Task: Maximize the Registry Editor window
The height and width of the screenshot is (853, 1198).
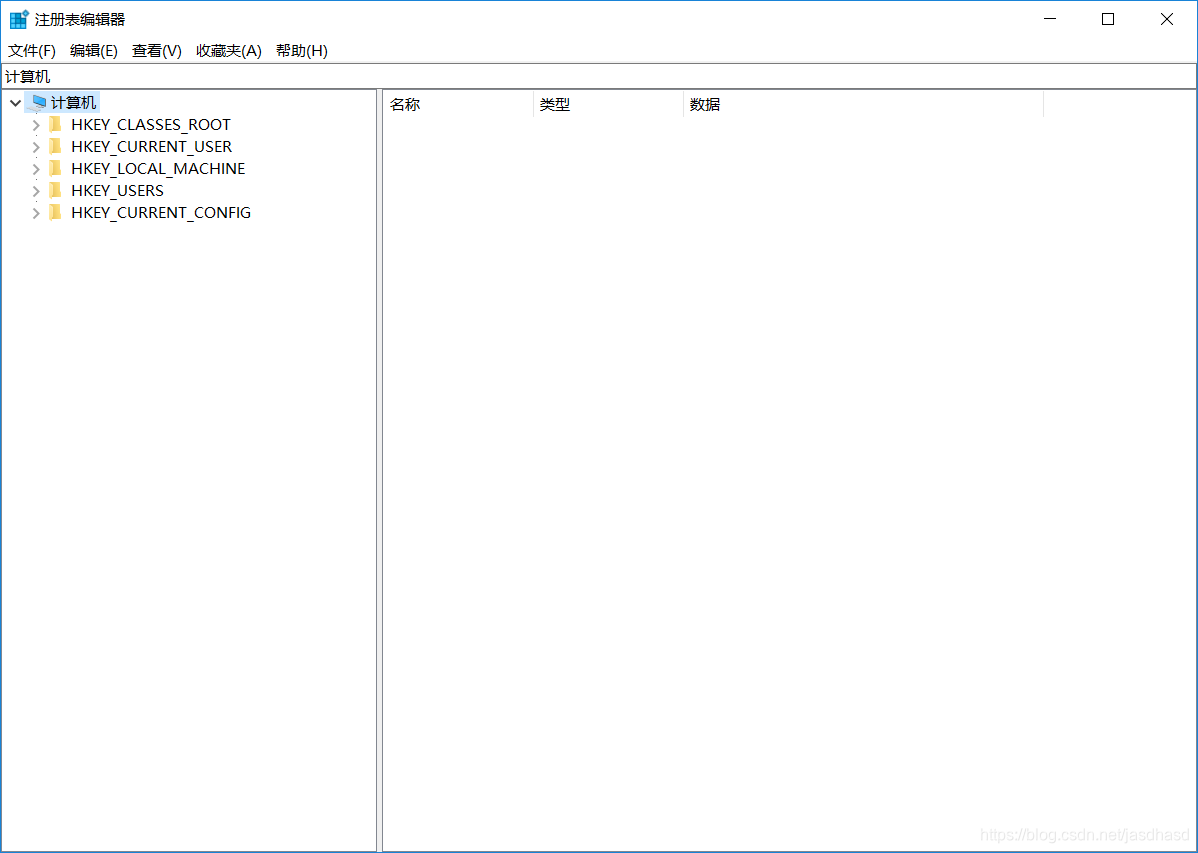Action: (1108, 19)
